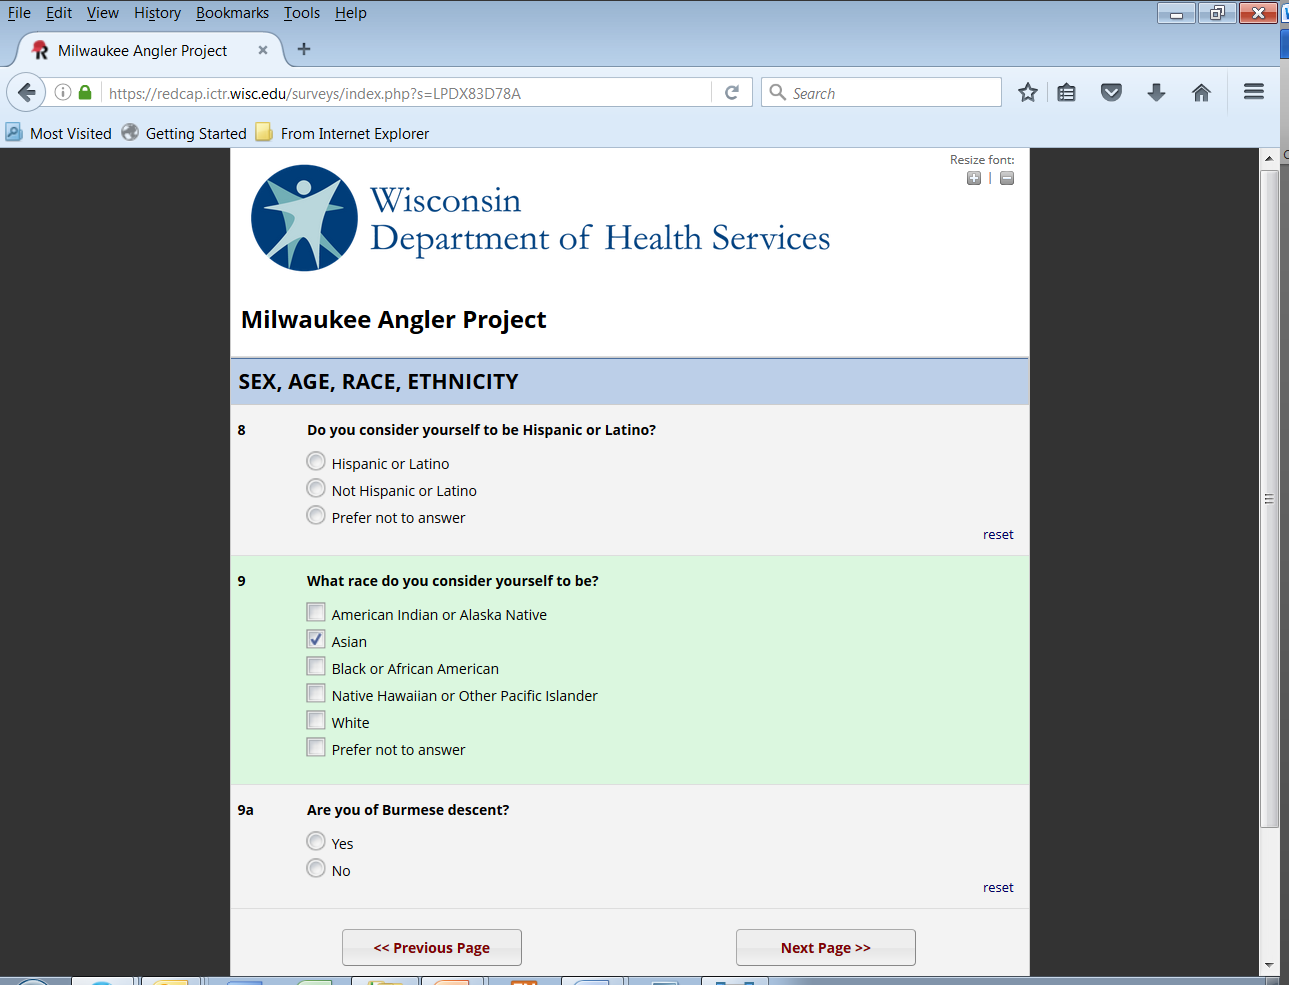Show site information icon in address bar

pos(63,93)
